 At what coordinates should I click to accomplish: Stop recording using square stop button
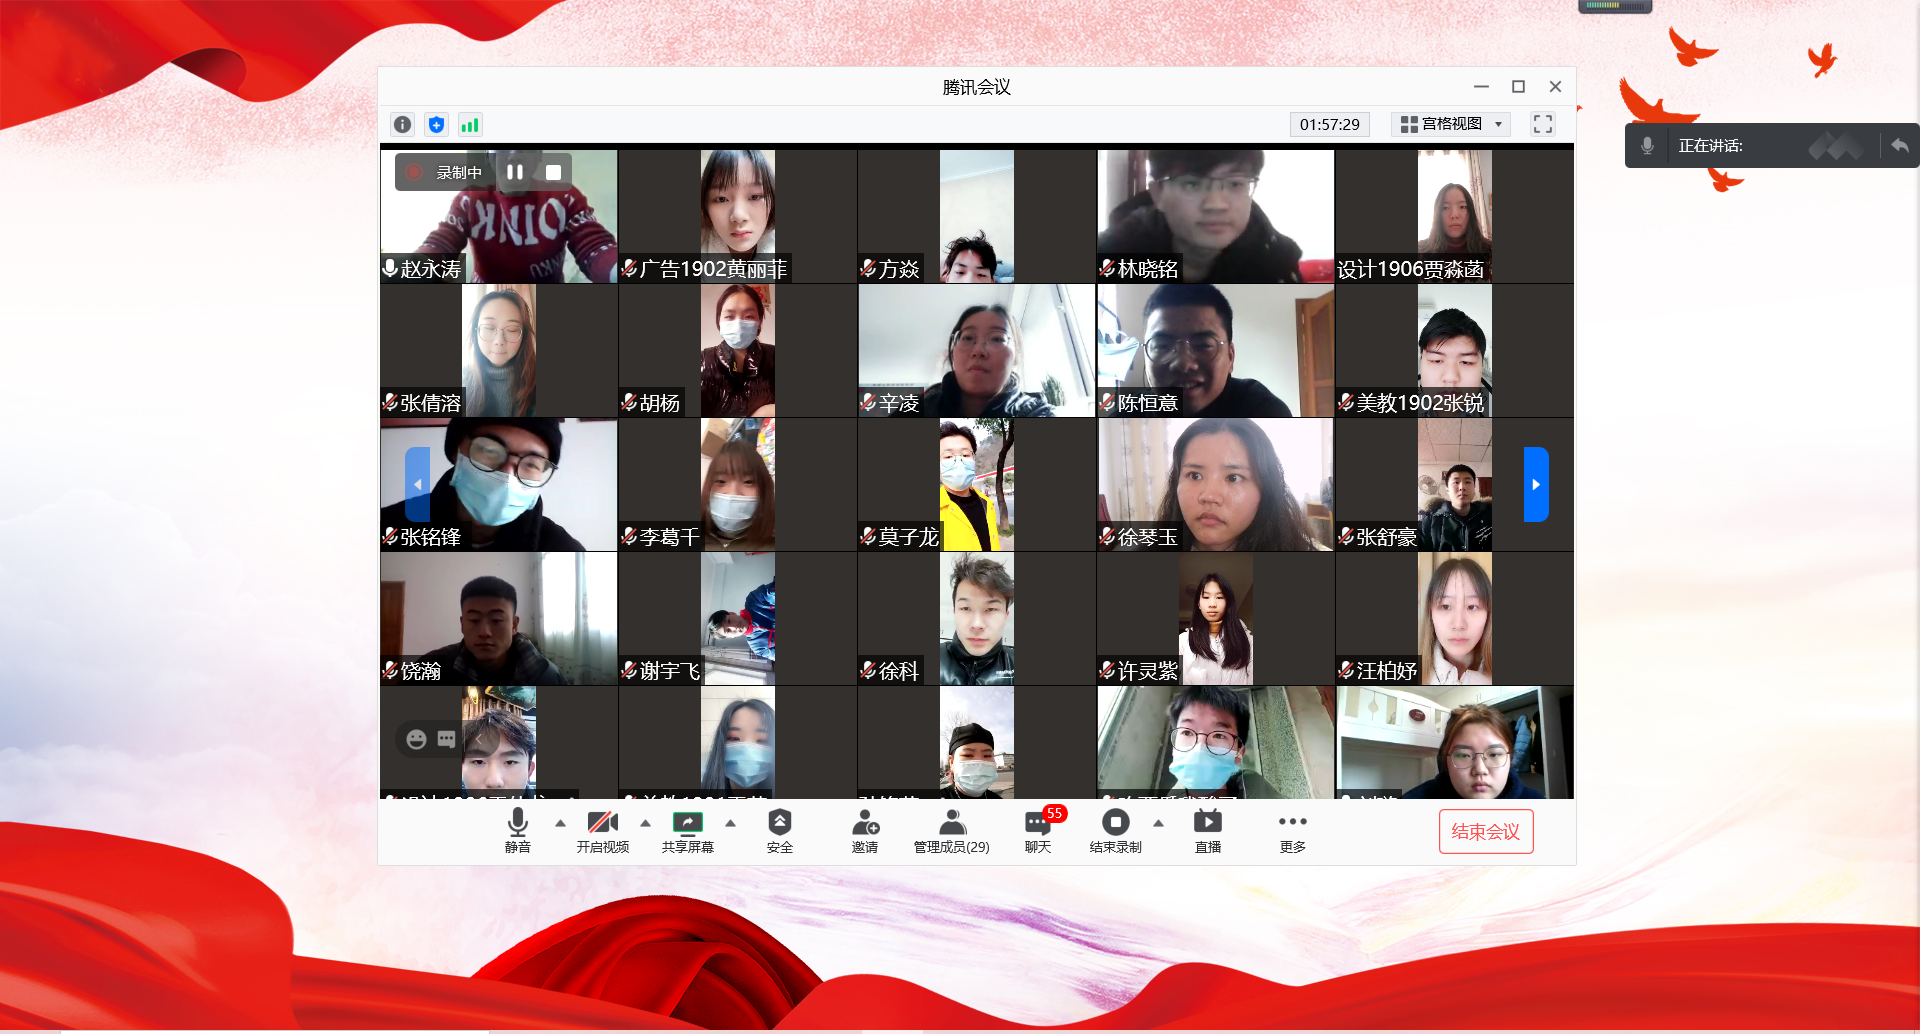tap(553, 172)
